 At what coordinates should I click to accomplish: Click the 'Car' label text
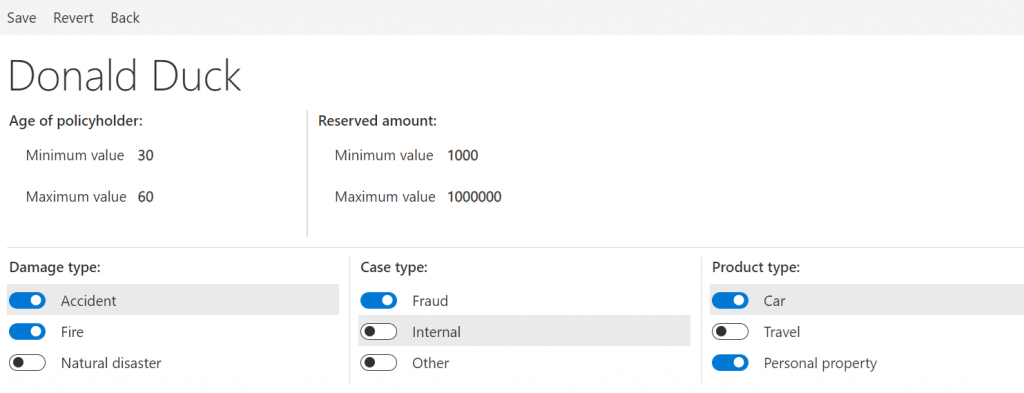775,300
